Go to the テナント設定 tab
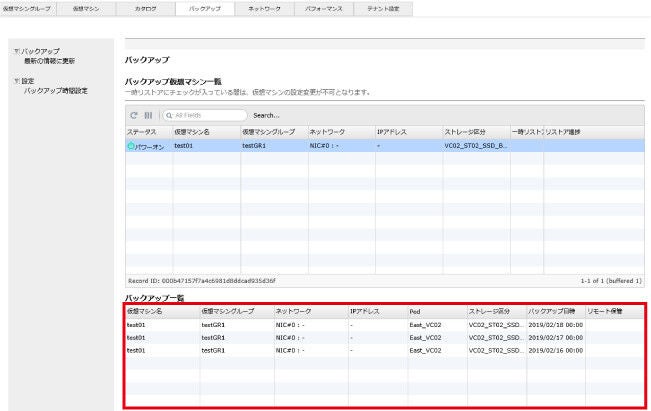The image size is (651, 411). (383, 8)
